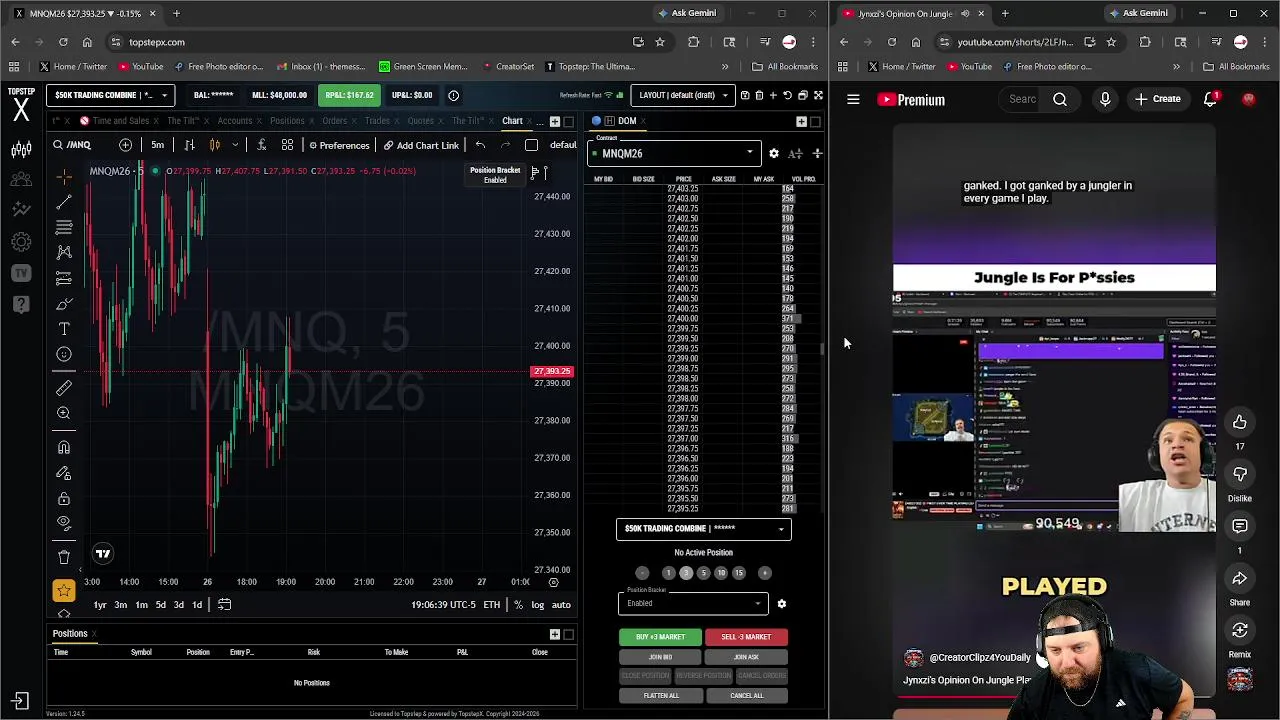This screenshot has width=1280, height=720.
Task: Select the crosshair cursor tool in chart sidebar
Action: tap(64, 177)
